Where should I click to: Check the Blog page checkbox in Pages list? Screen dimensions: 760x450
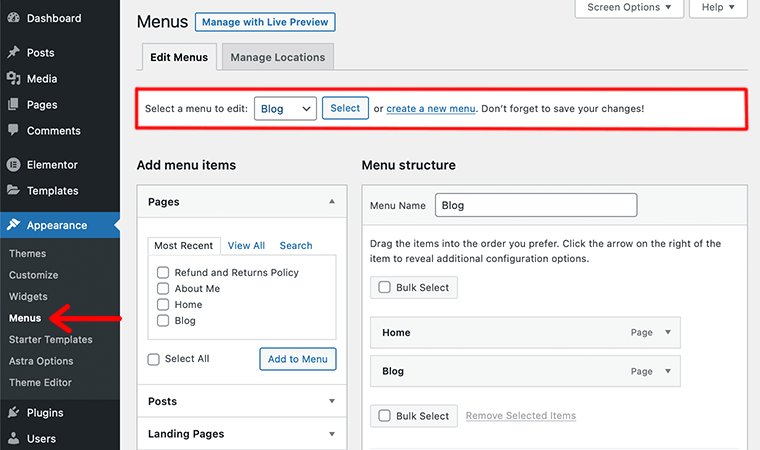tap(163, 321)
